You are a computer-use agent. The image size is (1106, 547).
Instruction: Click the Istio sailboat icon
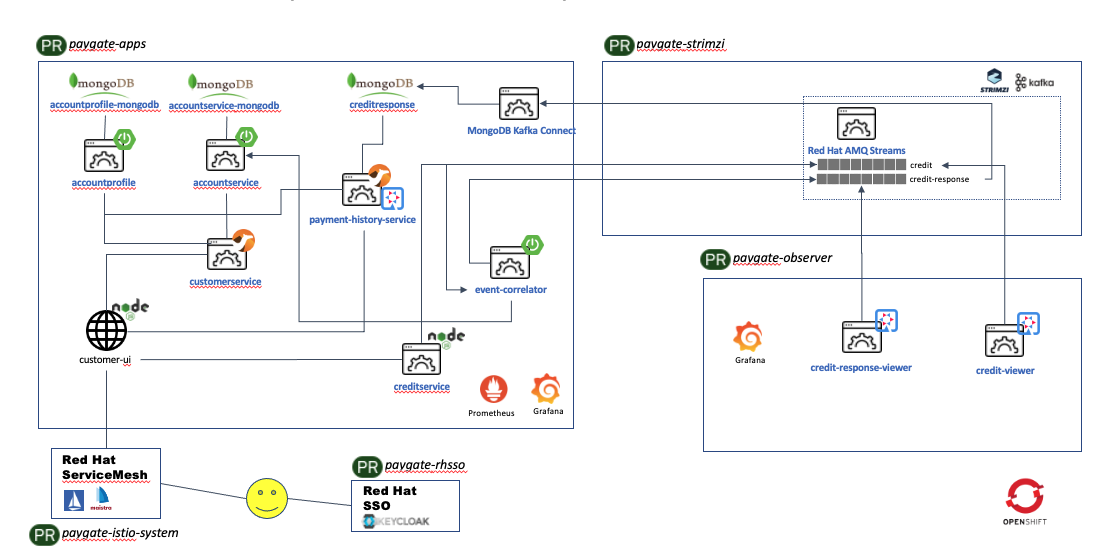pyautogui.click(x=75, y=499)
